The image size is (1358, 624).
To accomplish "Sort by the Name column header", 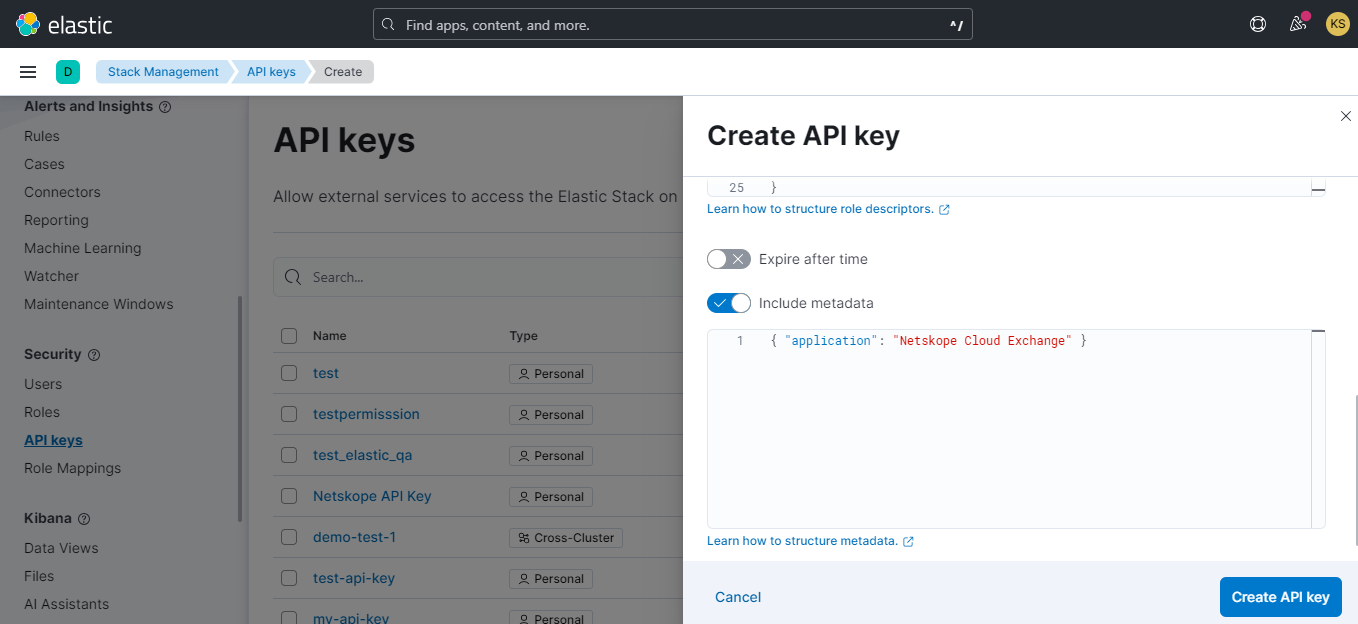I will tap(329, 336).
